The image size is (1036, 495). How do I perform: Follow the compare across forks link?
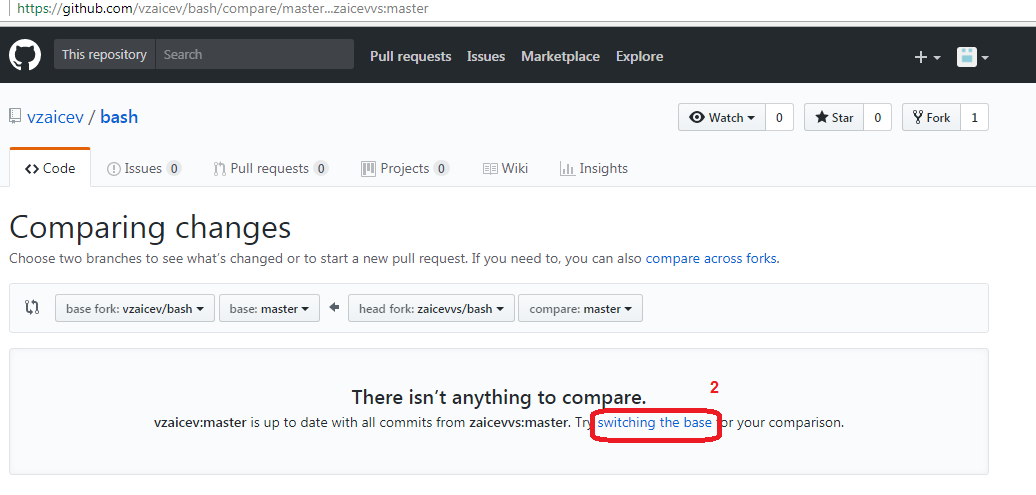tap(711, 258)
